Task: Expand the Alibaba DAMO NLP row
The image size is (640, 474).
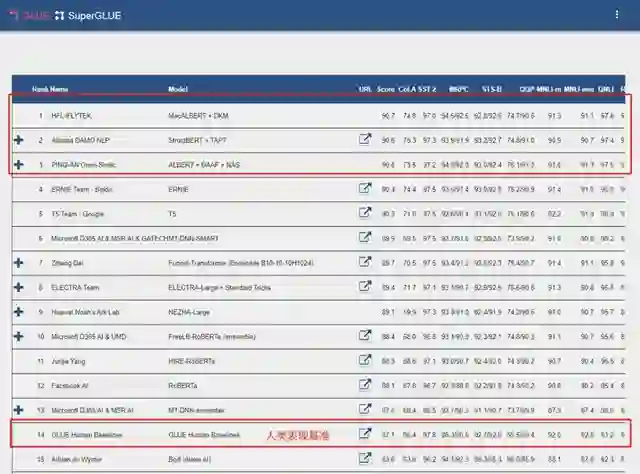Action: pos(18,140)
